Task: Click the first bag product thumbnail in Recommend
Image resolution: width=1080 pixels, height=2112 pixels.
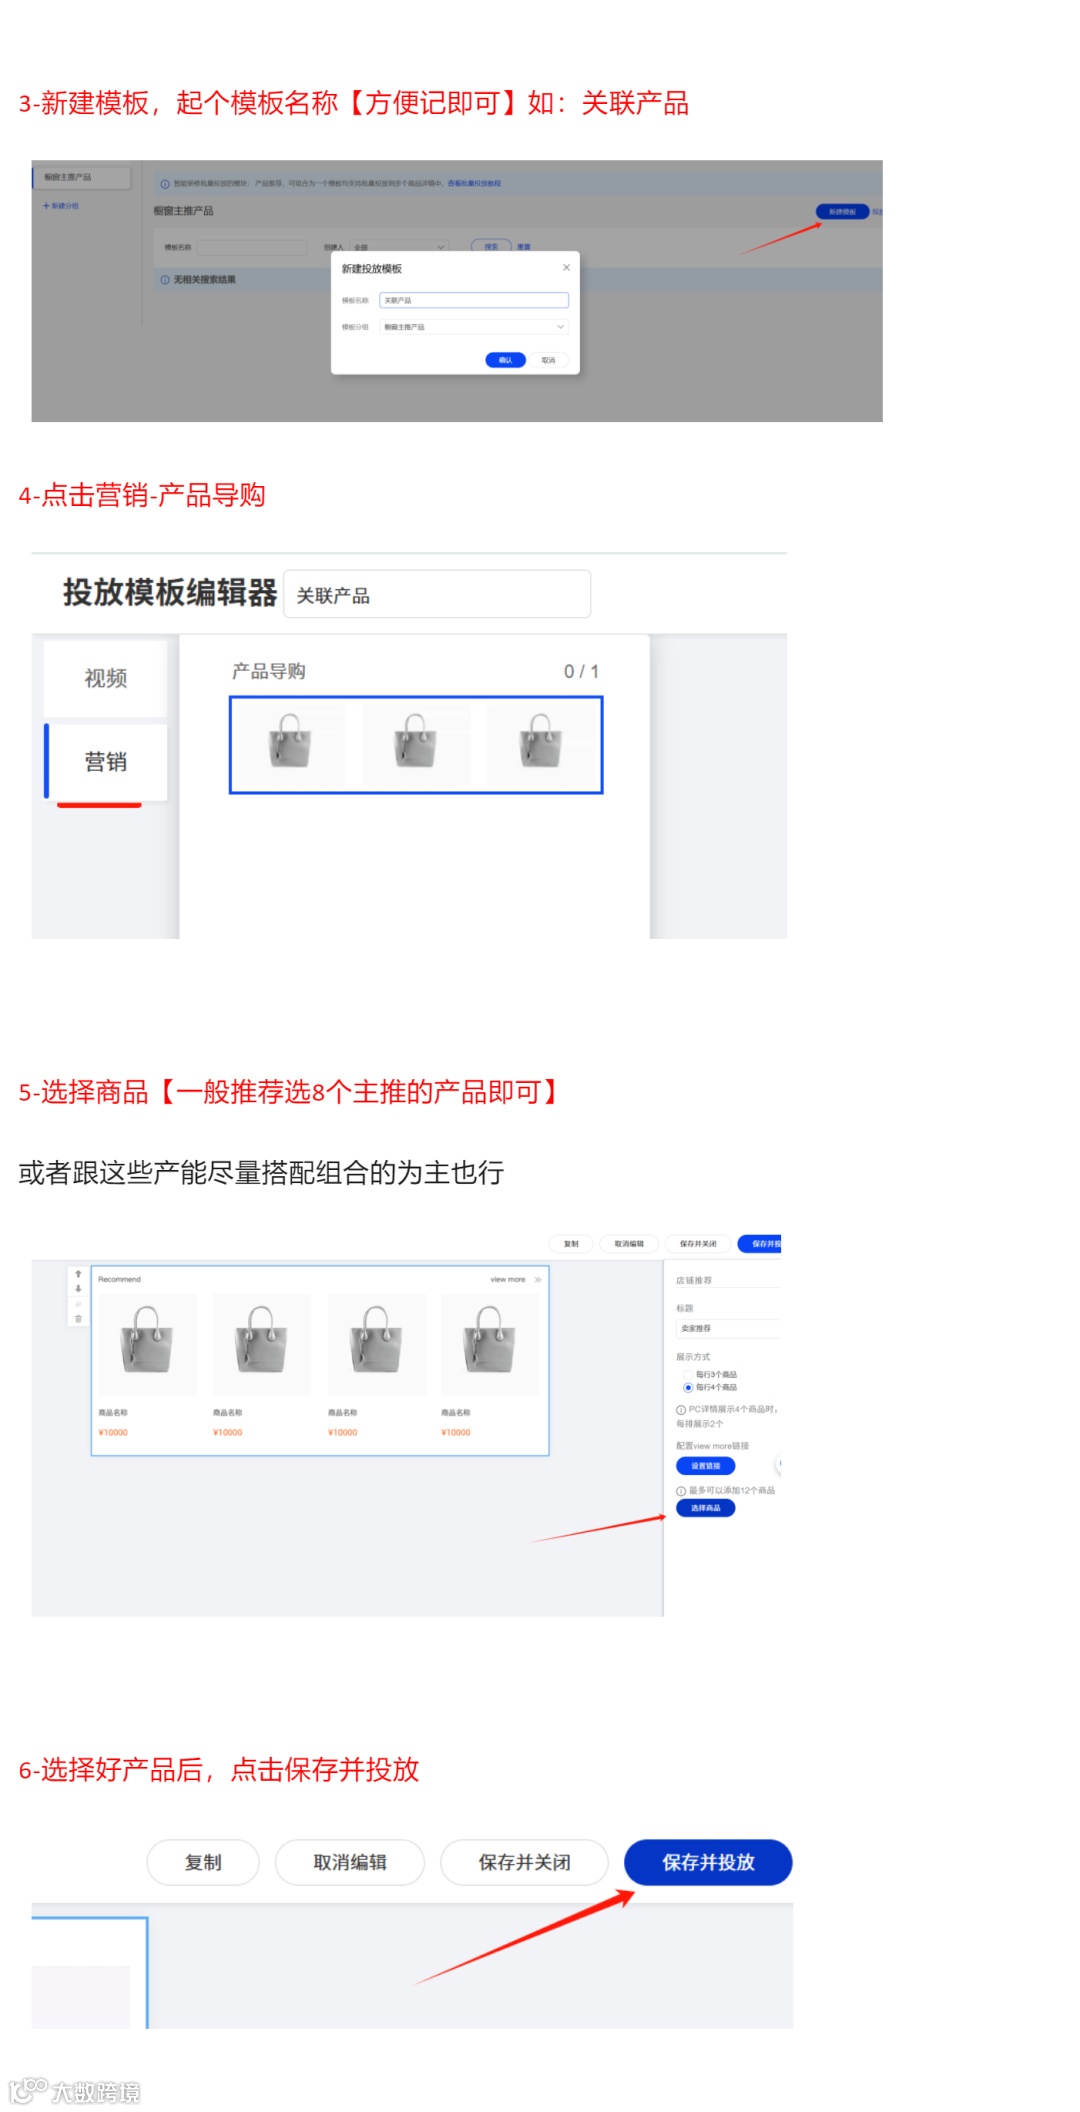Action: (147, 1344)
